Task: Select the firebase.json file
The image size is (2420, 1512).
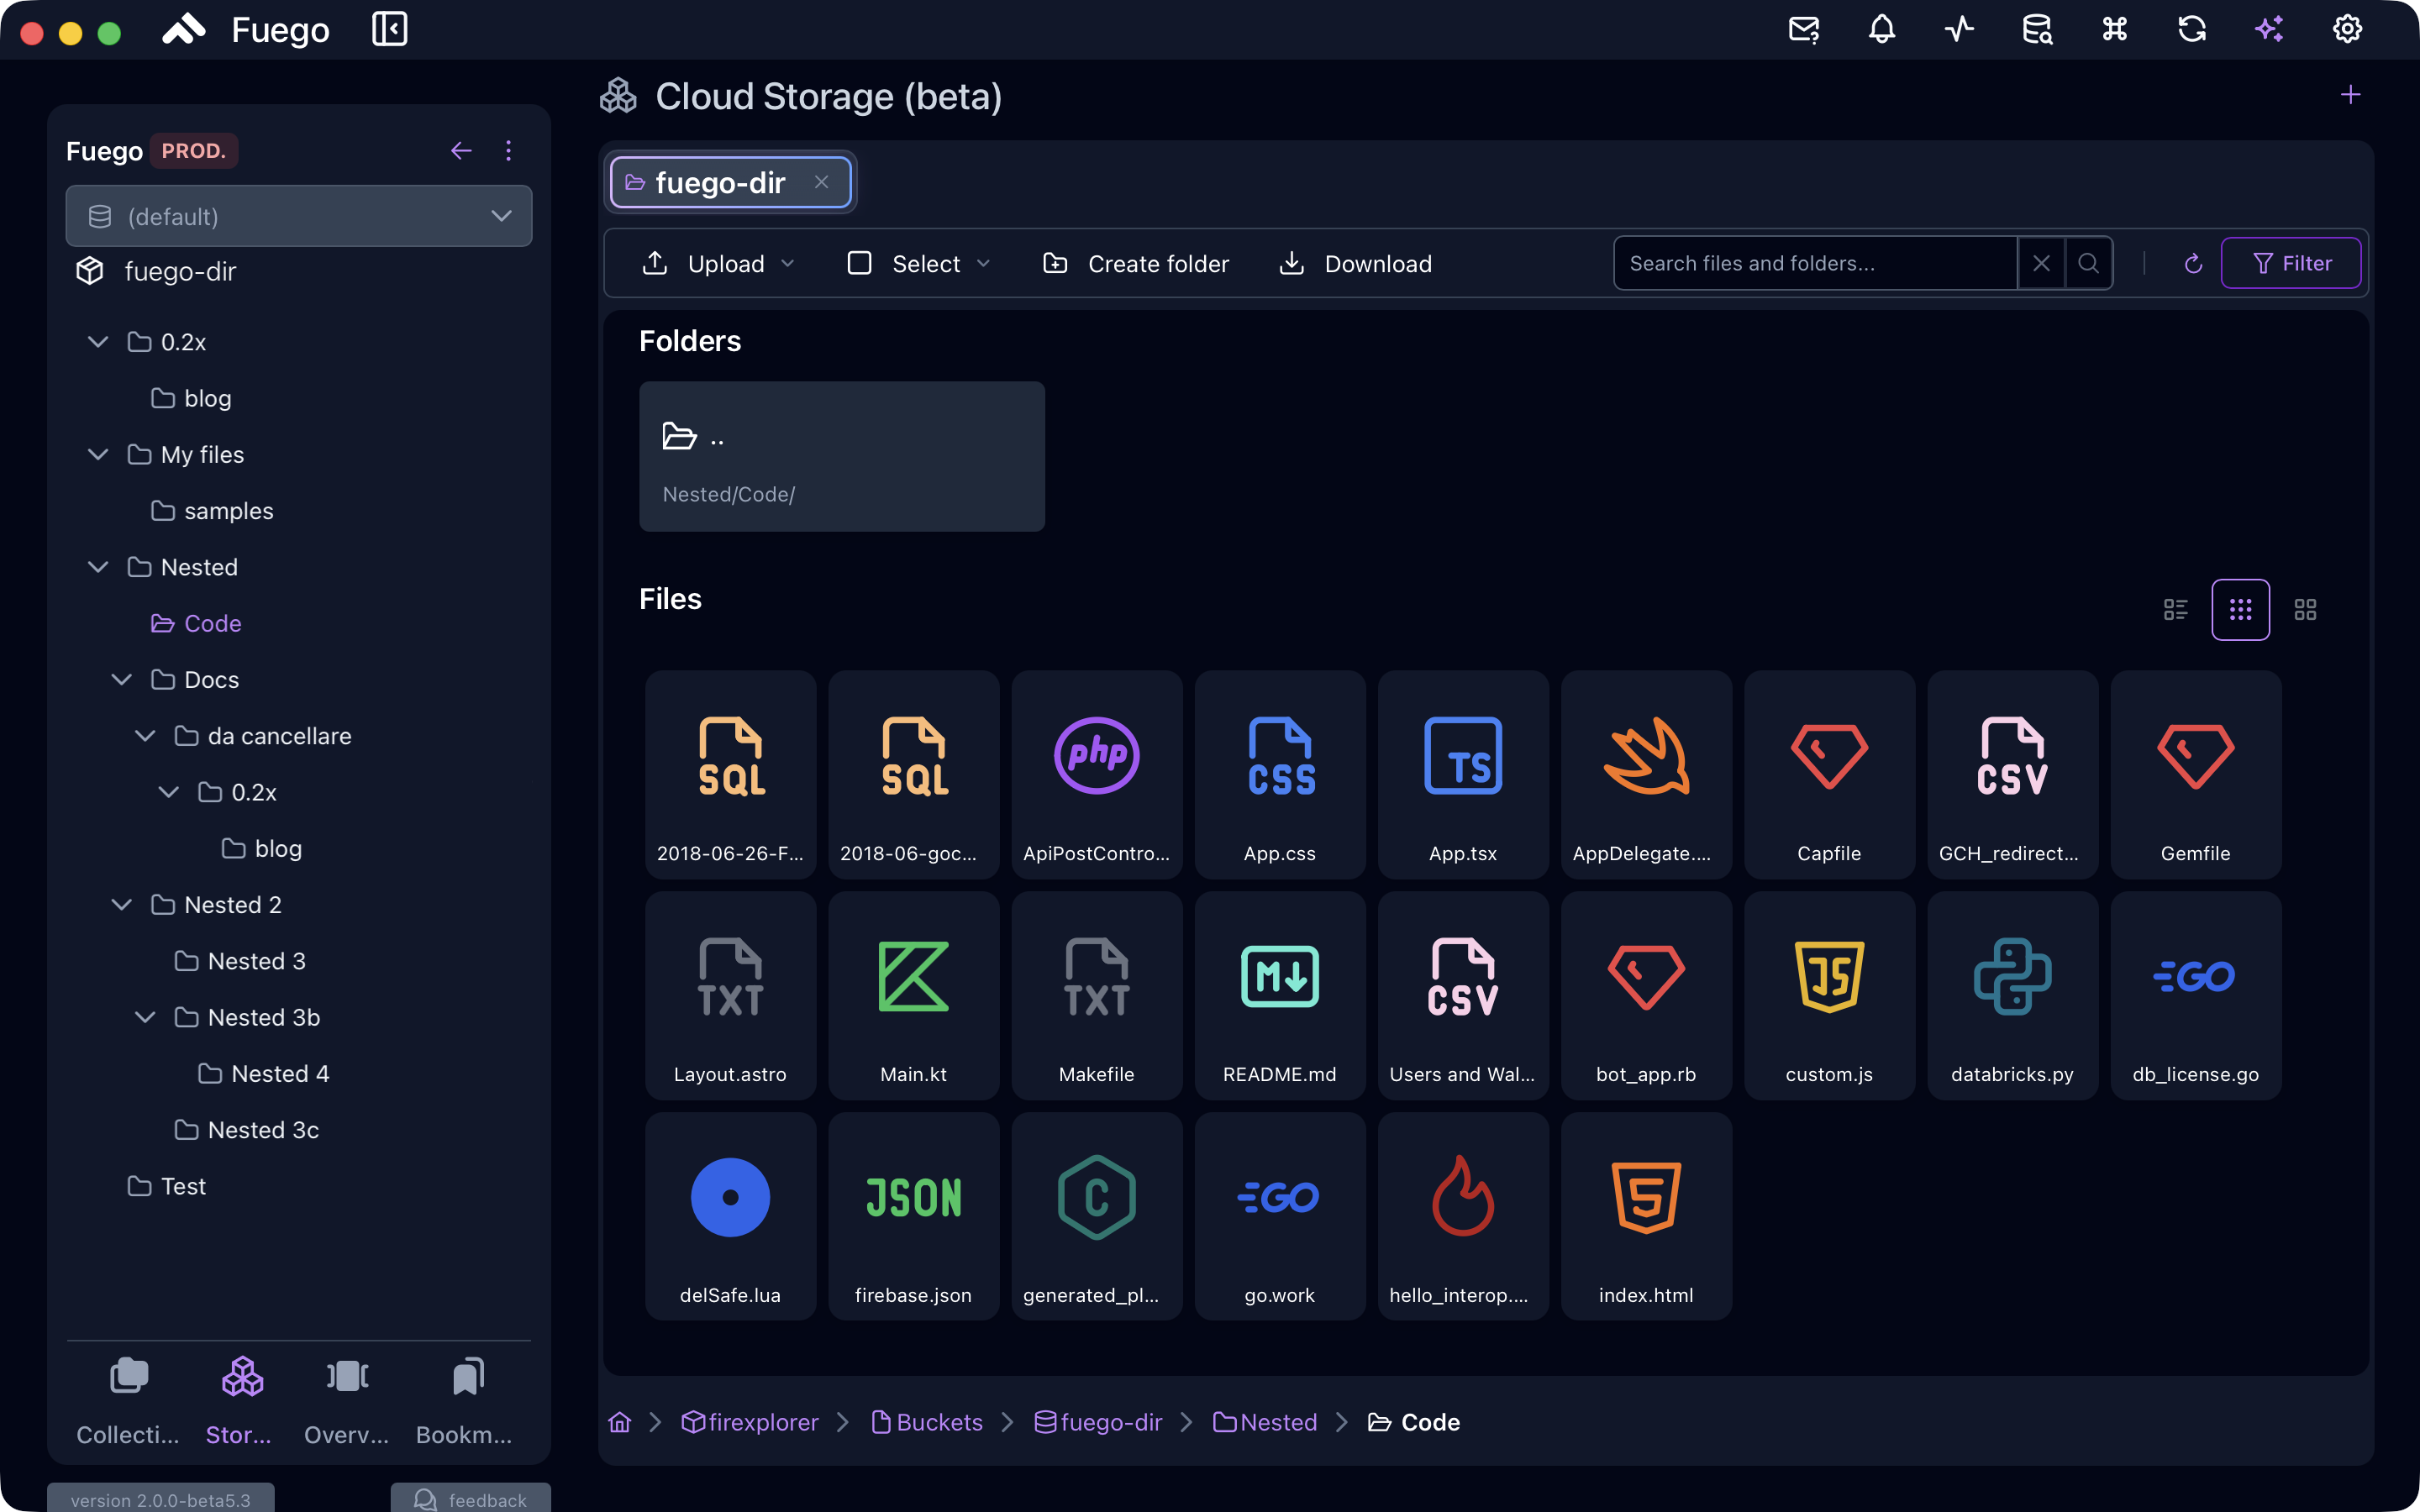Action: click(914, 1217)
